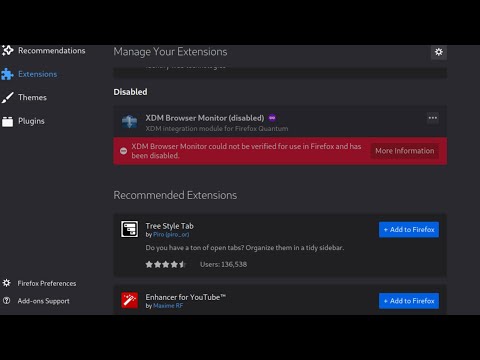Click the purple badge next to XDM Browser Monitor
The width and height of the screenshot is (480, 360).
272,118
